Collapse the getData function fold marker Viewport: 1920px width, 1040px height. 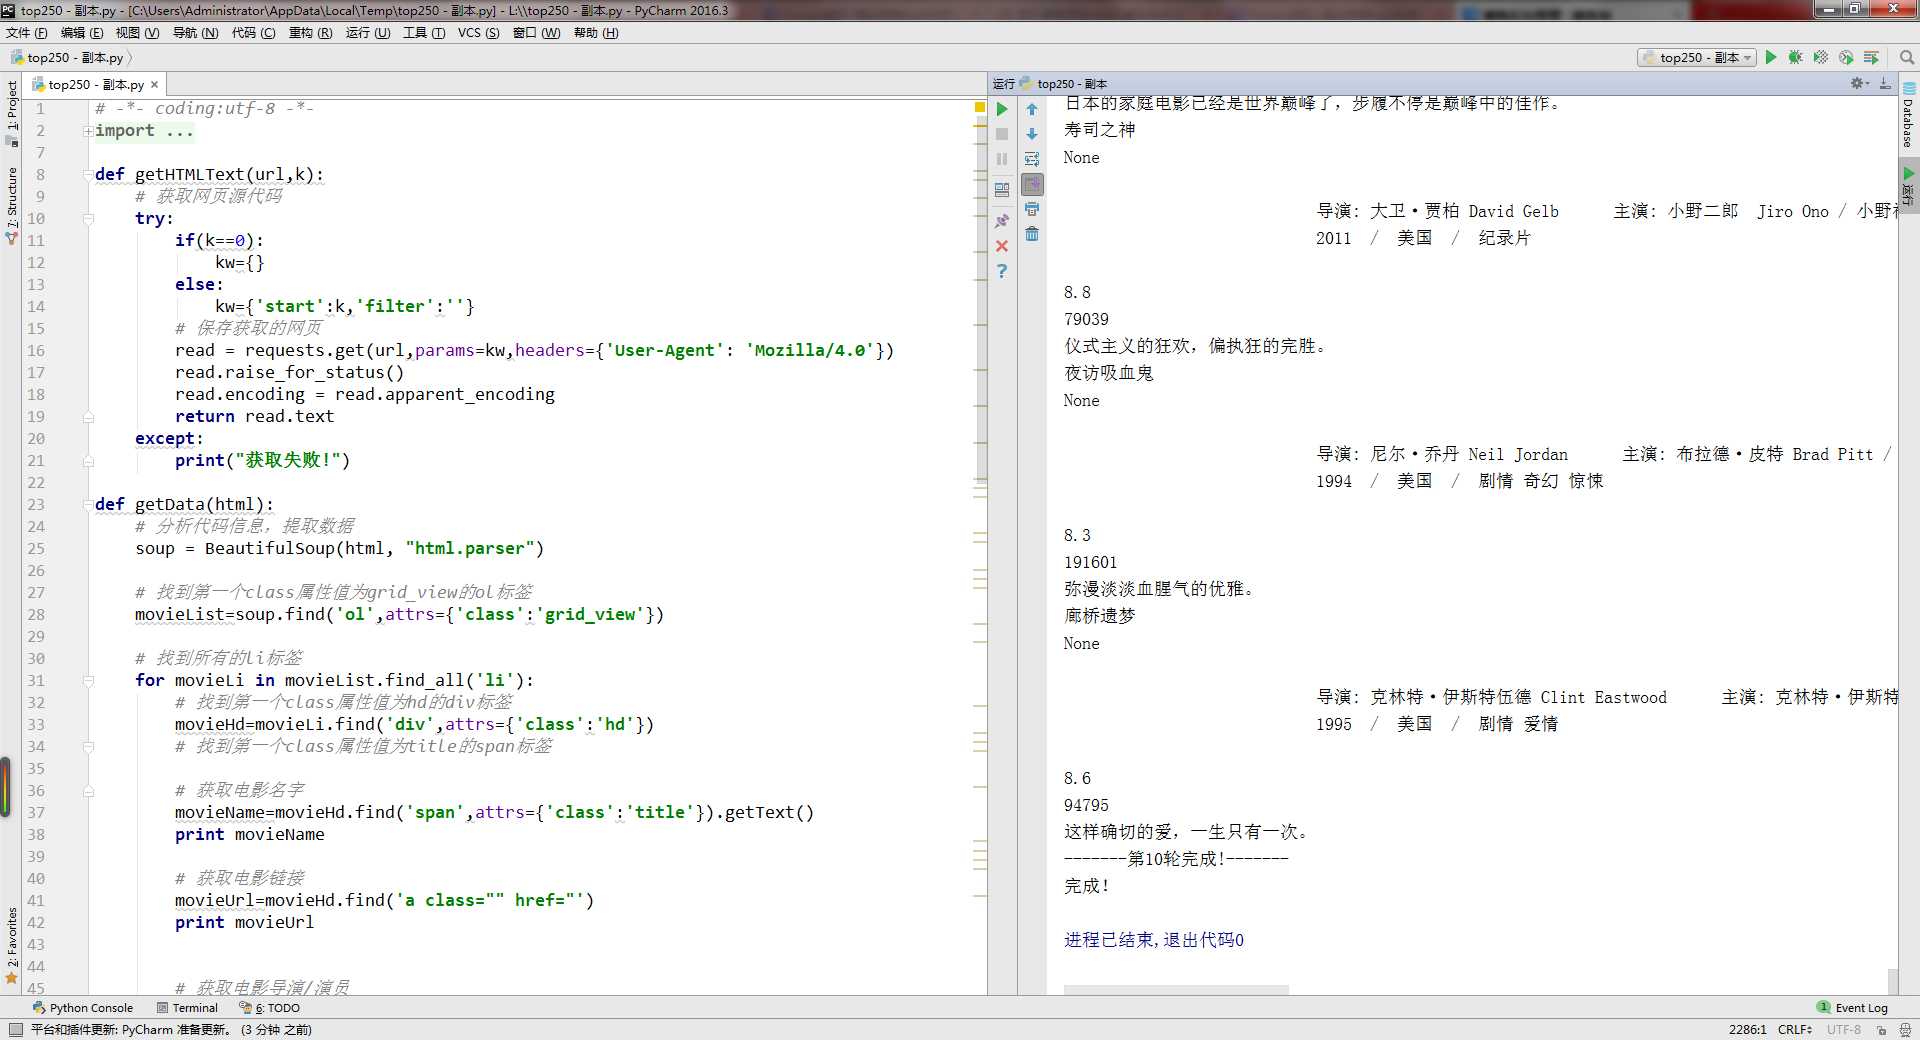coord(88,505)
